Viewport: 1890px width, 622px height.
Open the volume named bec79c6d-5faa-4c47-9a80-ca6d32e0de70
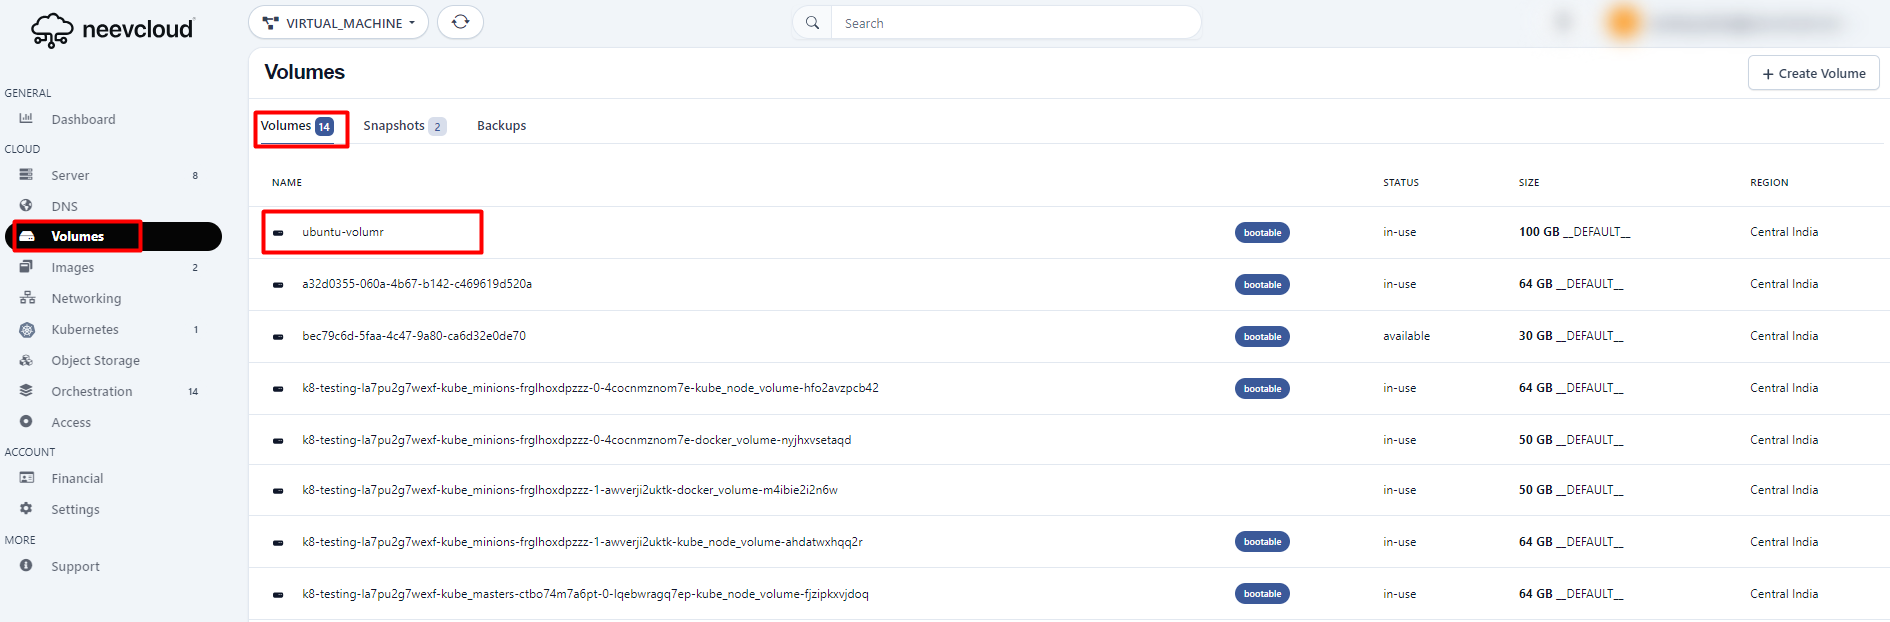[x=414, y=336]
